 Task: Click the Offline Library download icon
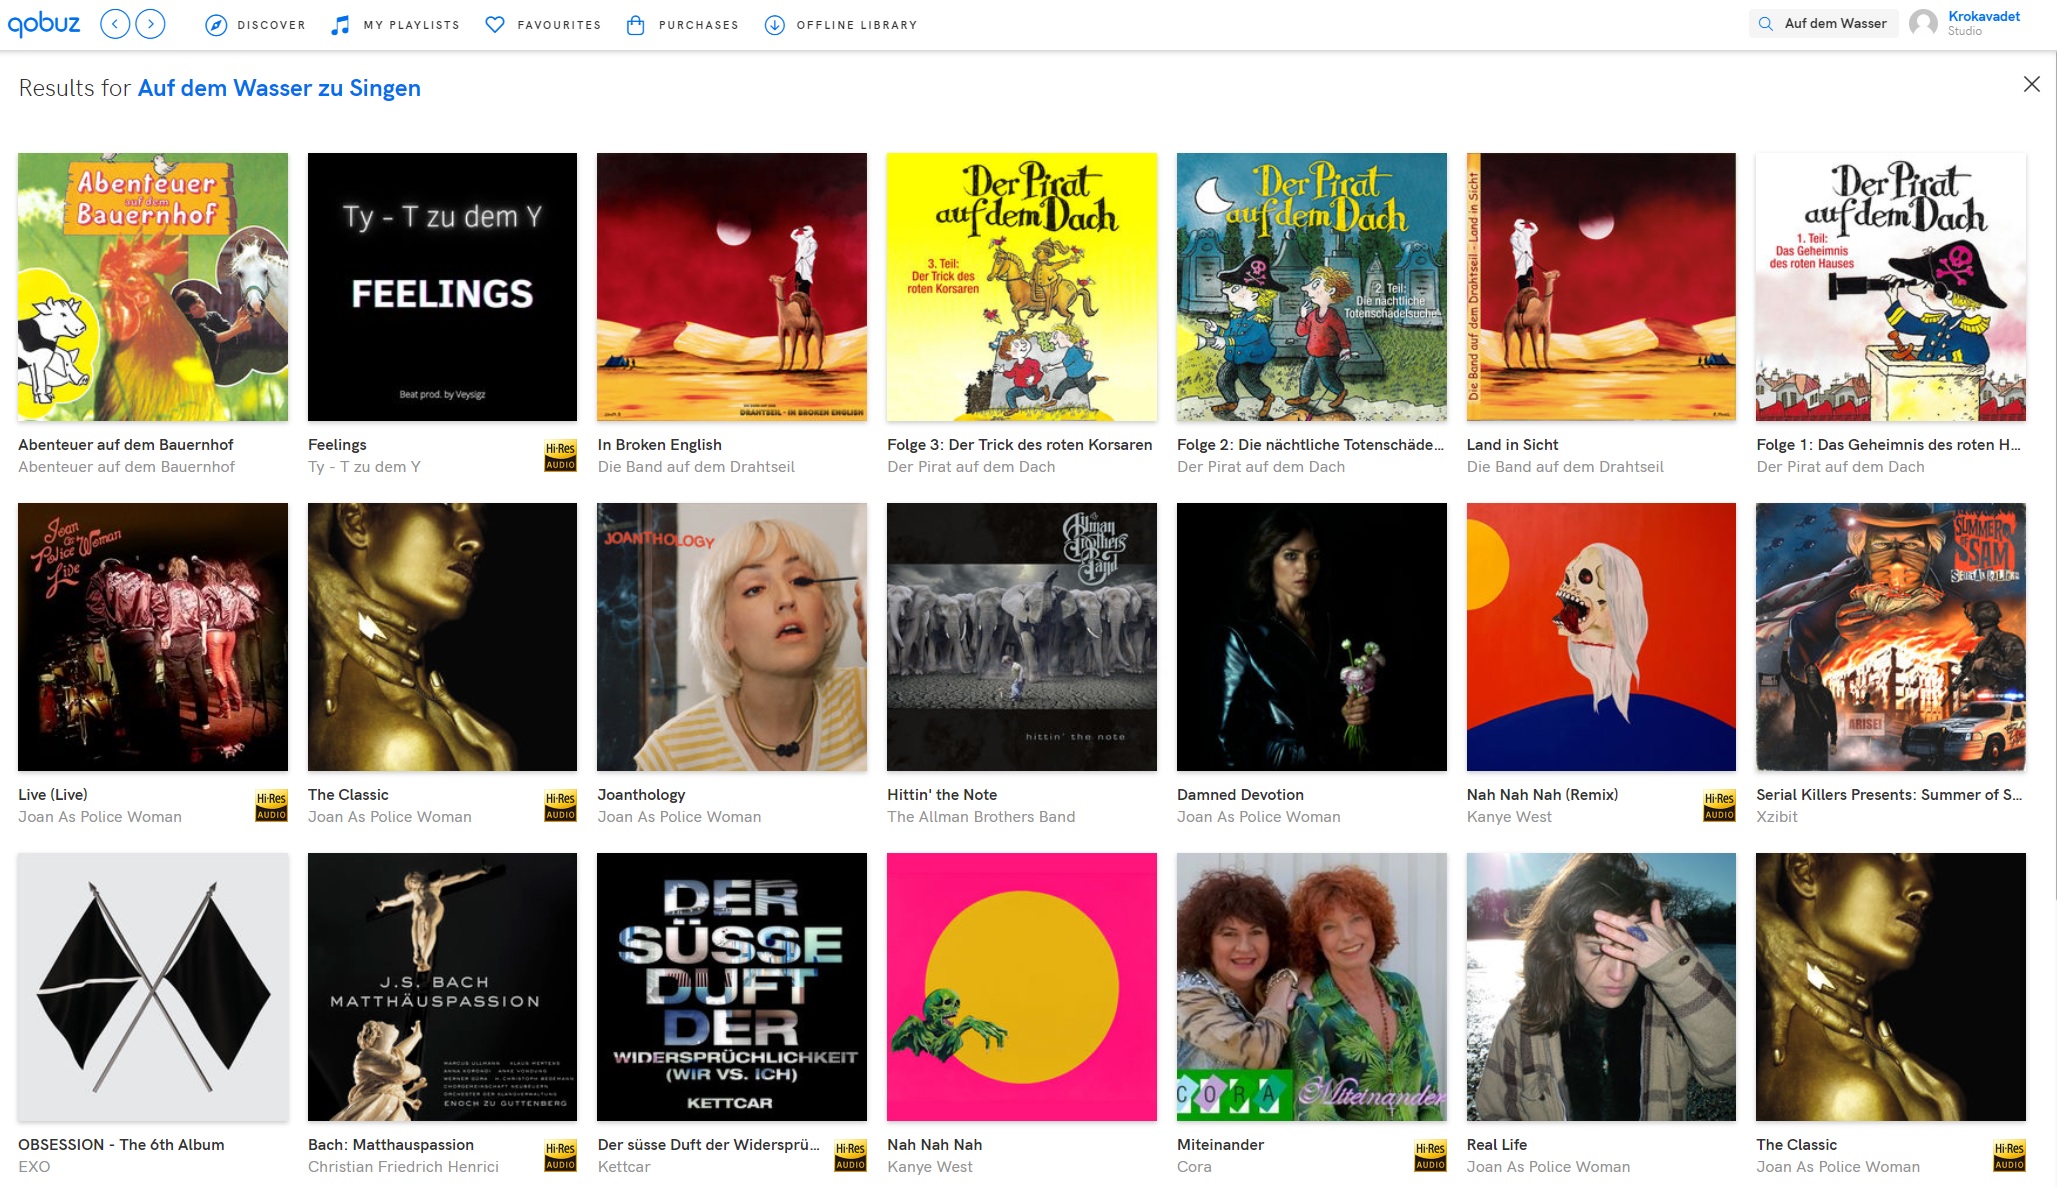(774, 25)
